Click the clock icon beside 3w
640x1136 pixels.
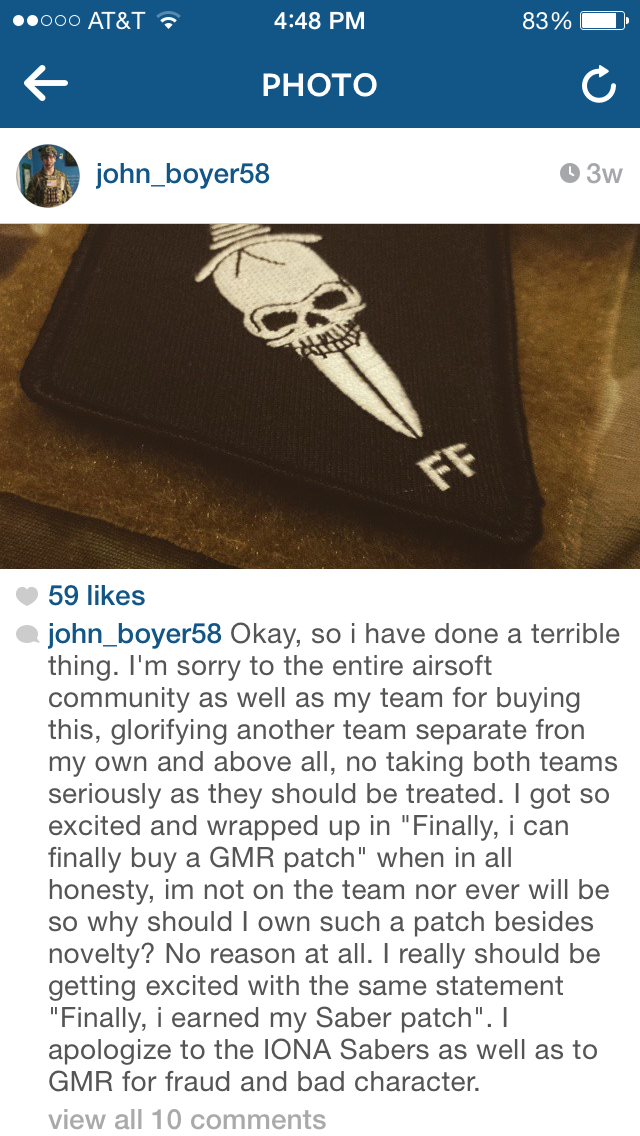tap(570, 173)
